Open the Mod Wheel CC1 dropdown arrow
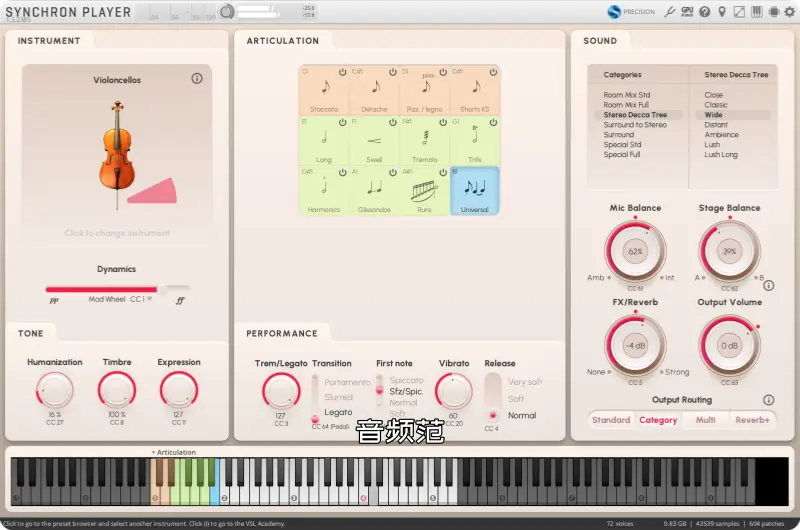This screenshot has width=800, height=530. tap(149, 299)
